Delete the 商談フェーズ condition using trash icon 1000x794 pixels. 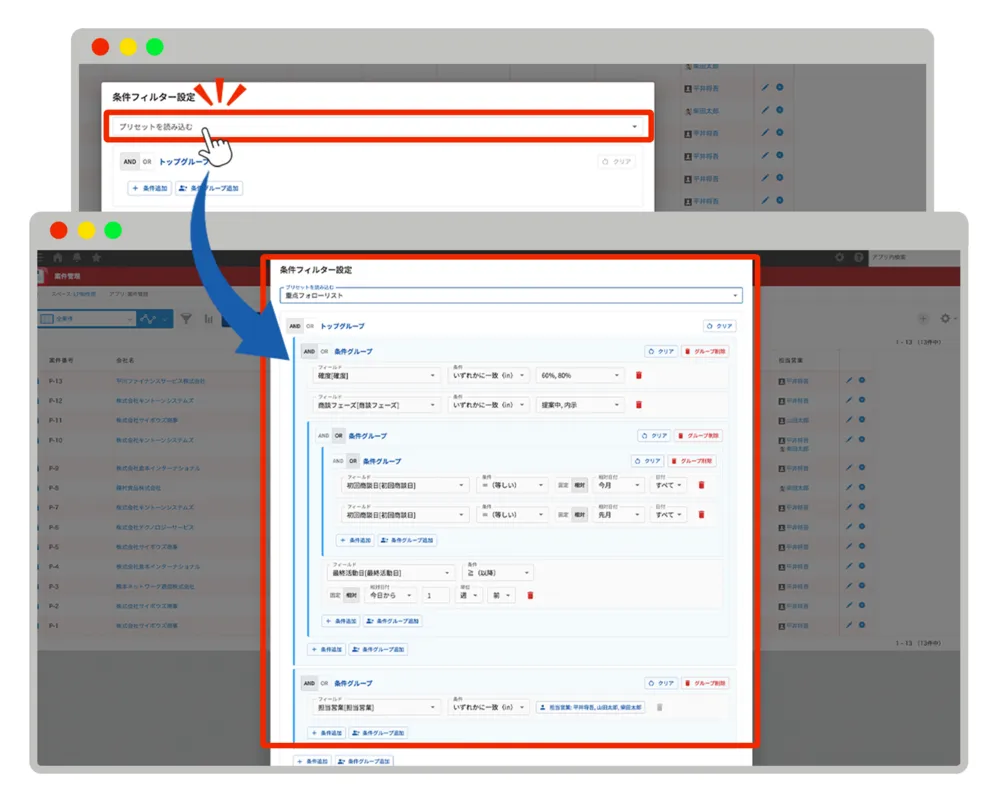639,405
